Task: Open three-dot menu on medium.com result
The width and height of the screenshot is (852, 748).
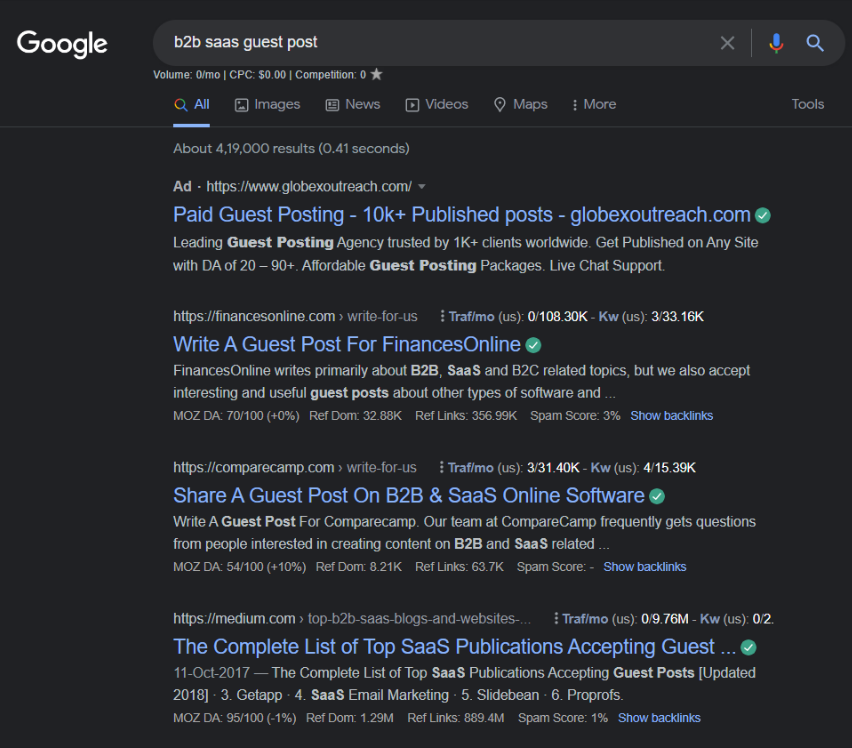Action: (555, 618)
